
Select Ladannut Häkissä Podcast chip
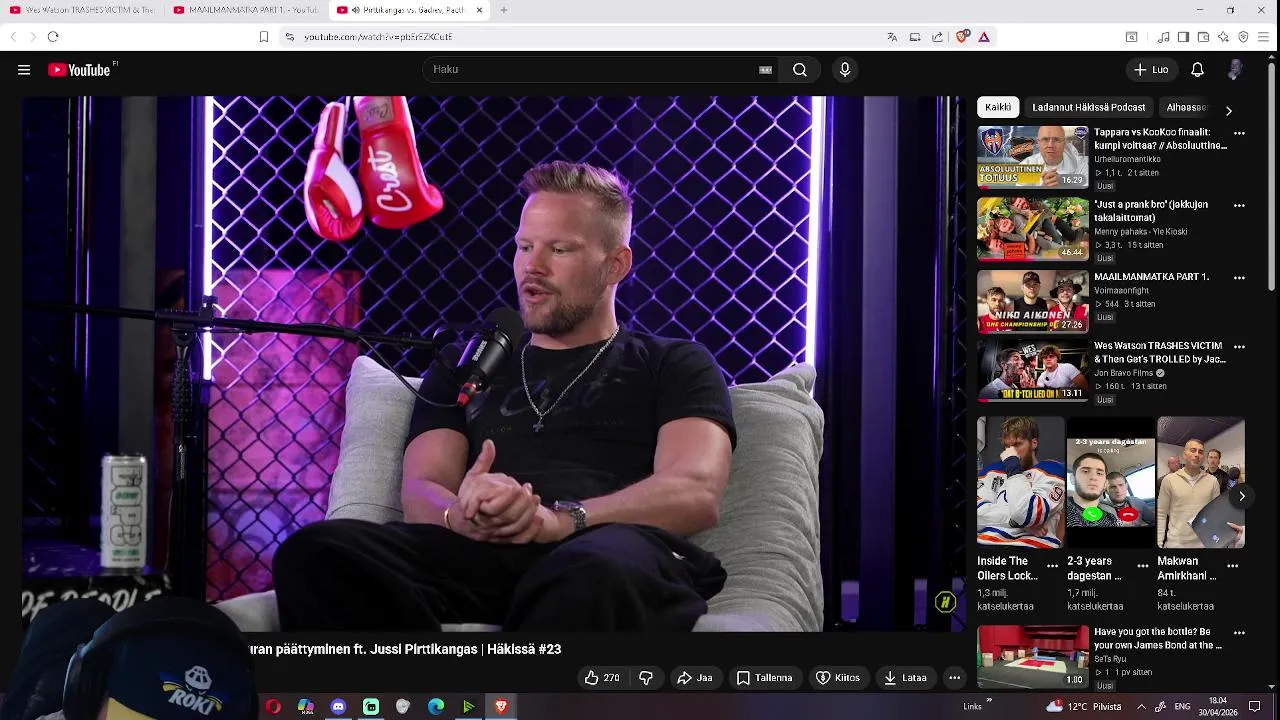pos(1089,107)
